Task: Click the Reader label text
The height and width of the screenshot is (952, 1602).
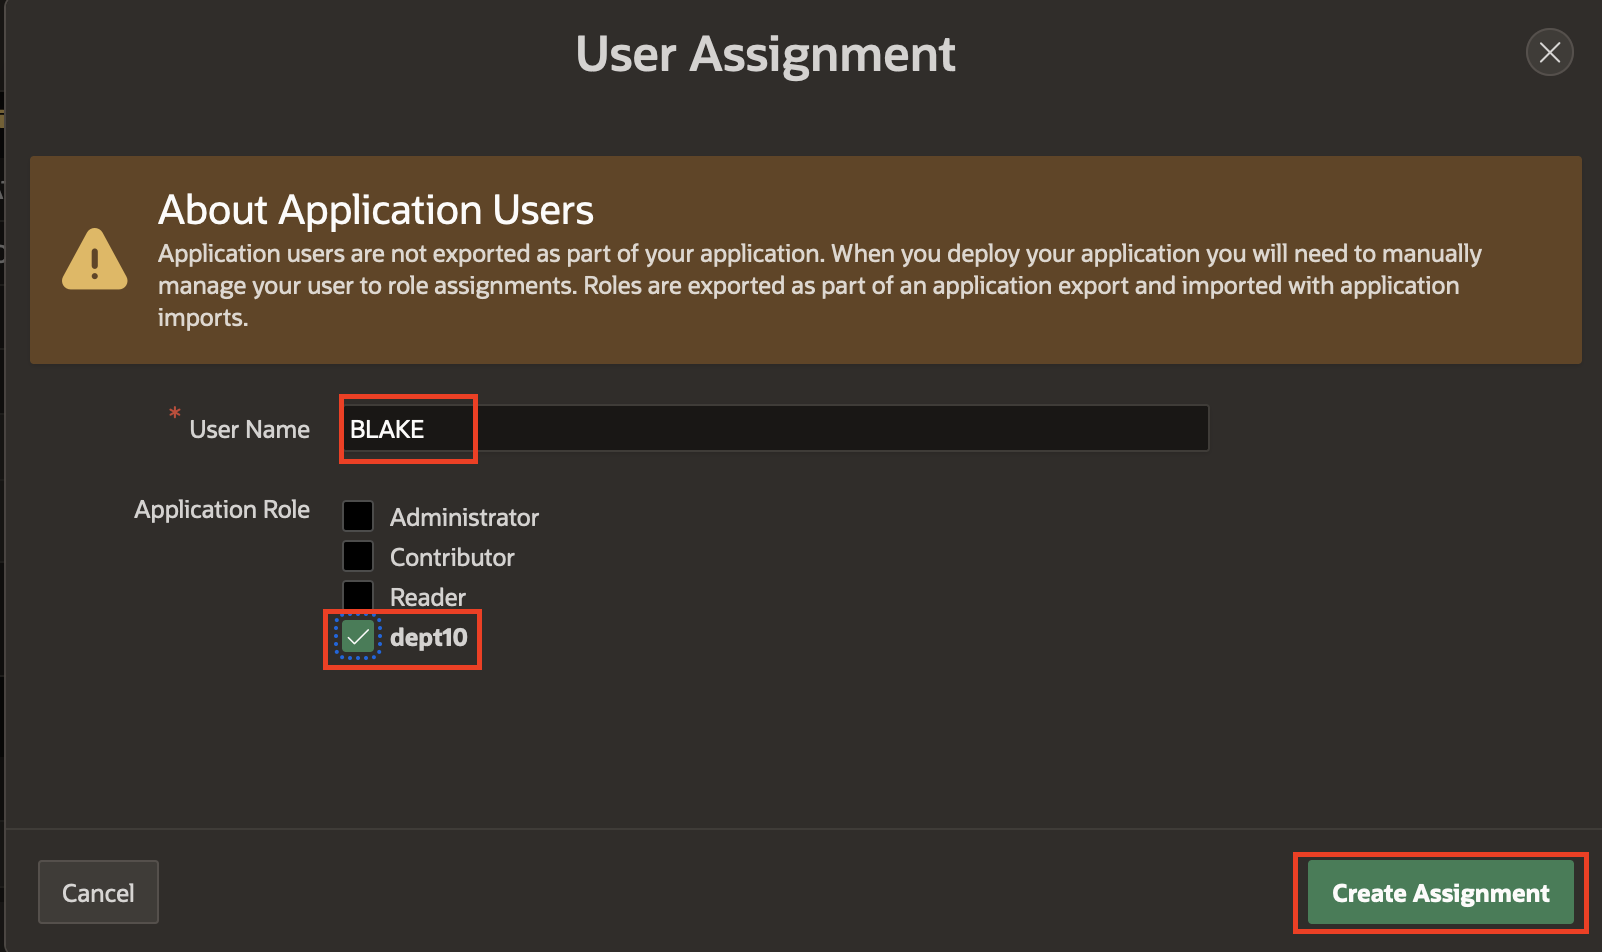Action: coord(427,596)
